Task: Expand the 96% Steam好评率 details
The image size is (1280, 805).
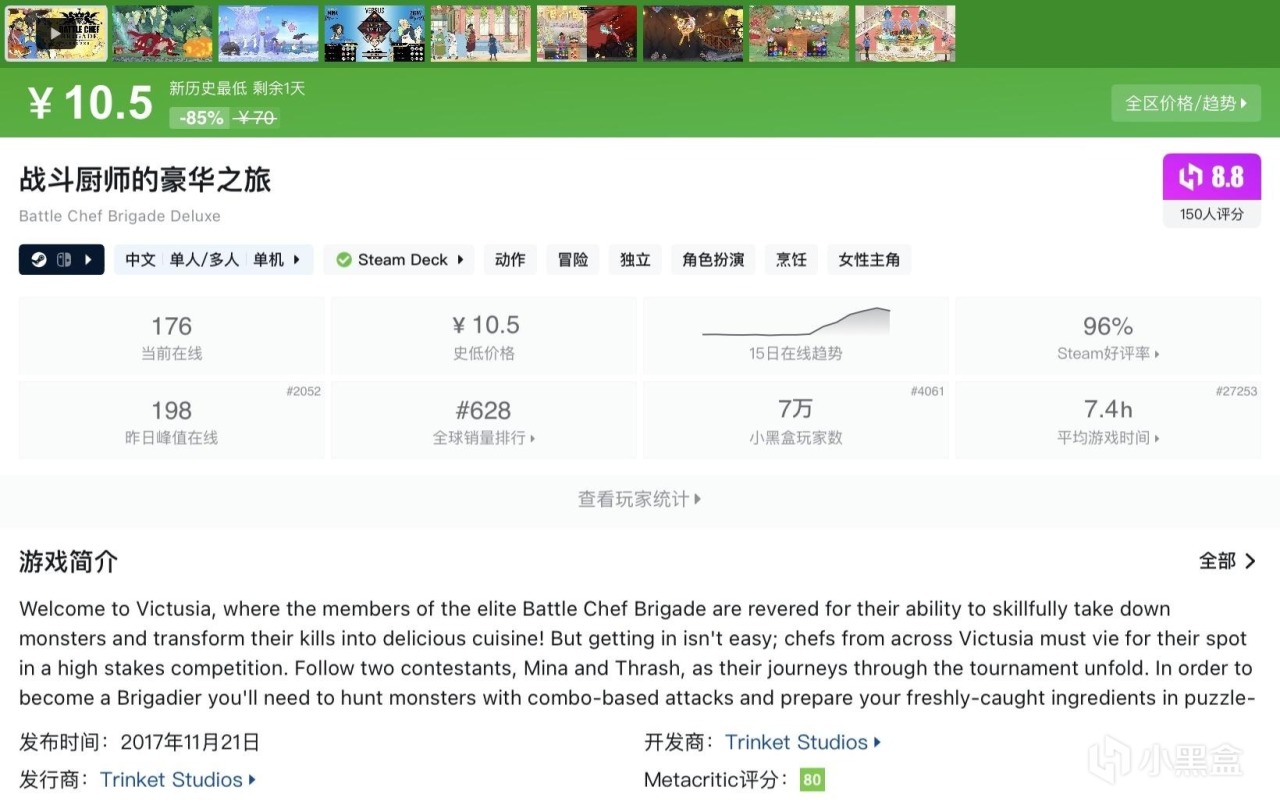Action: click(1108, 336)
